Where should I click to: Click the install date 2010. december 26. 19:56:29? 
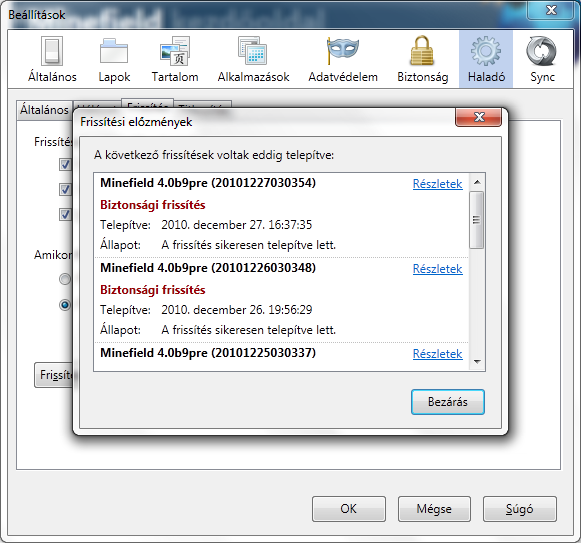click(x=236, y=309)
